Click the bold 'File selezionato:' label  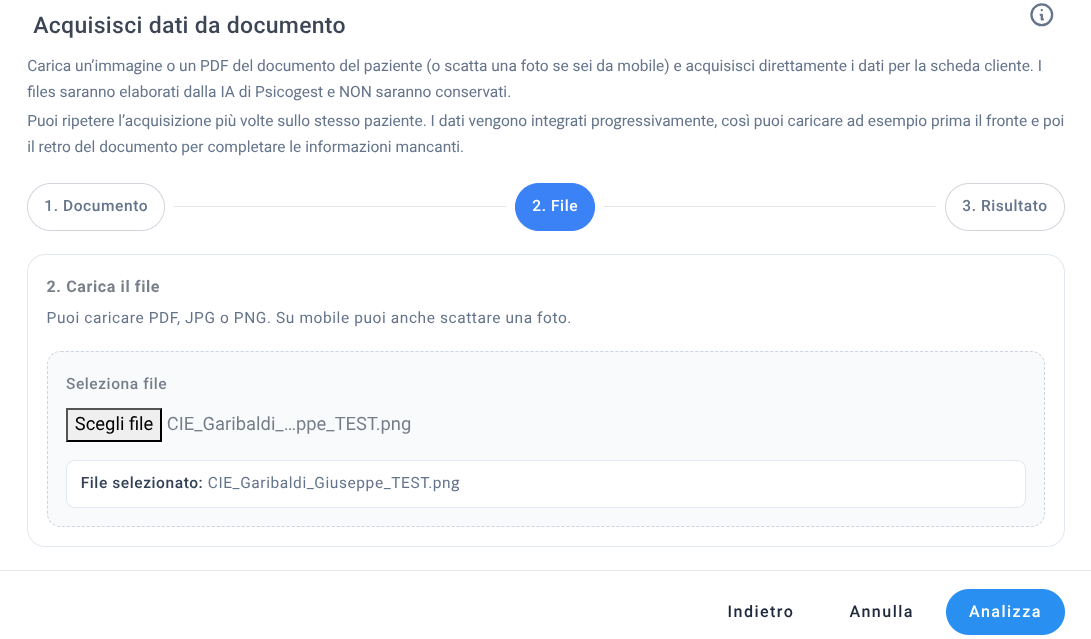pyautogui.click(x=141, y=483)
